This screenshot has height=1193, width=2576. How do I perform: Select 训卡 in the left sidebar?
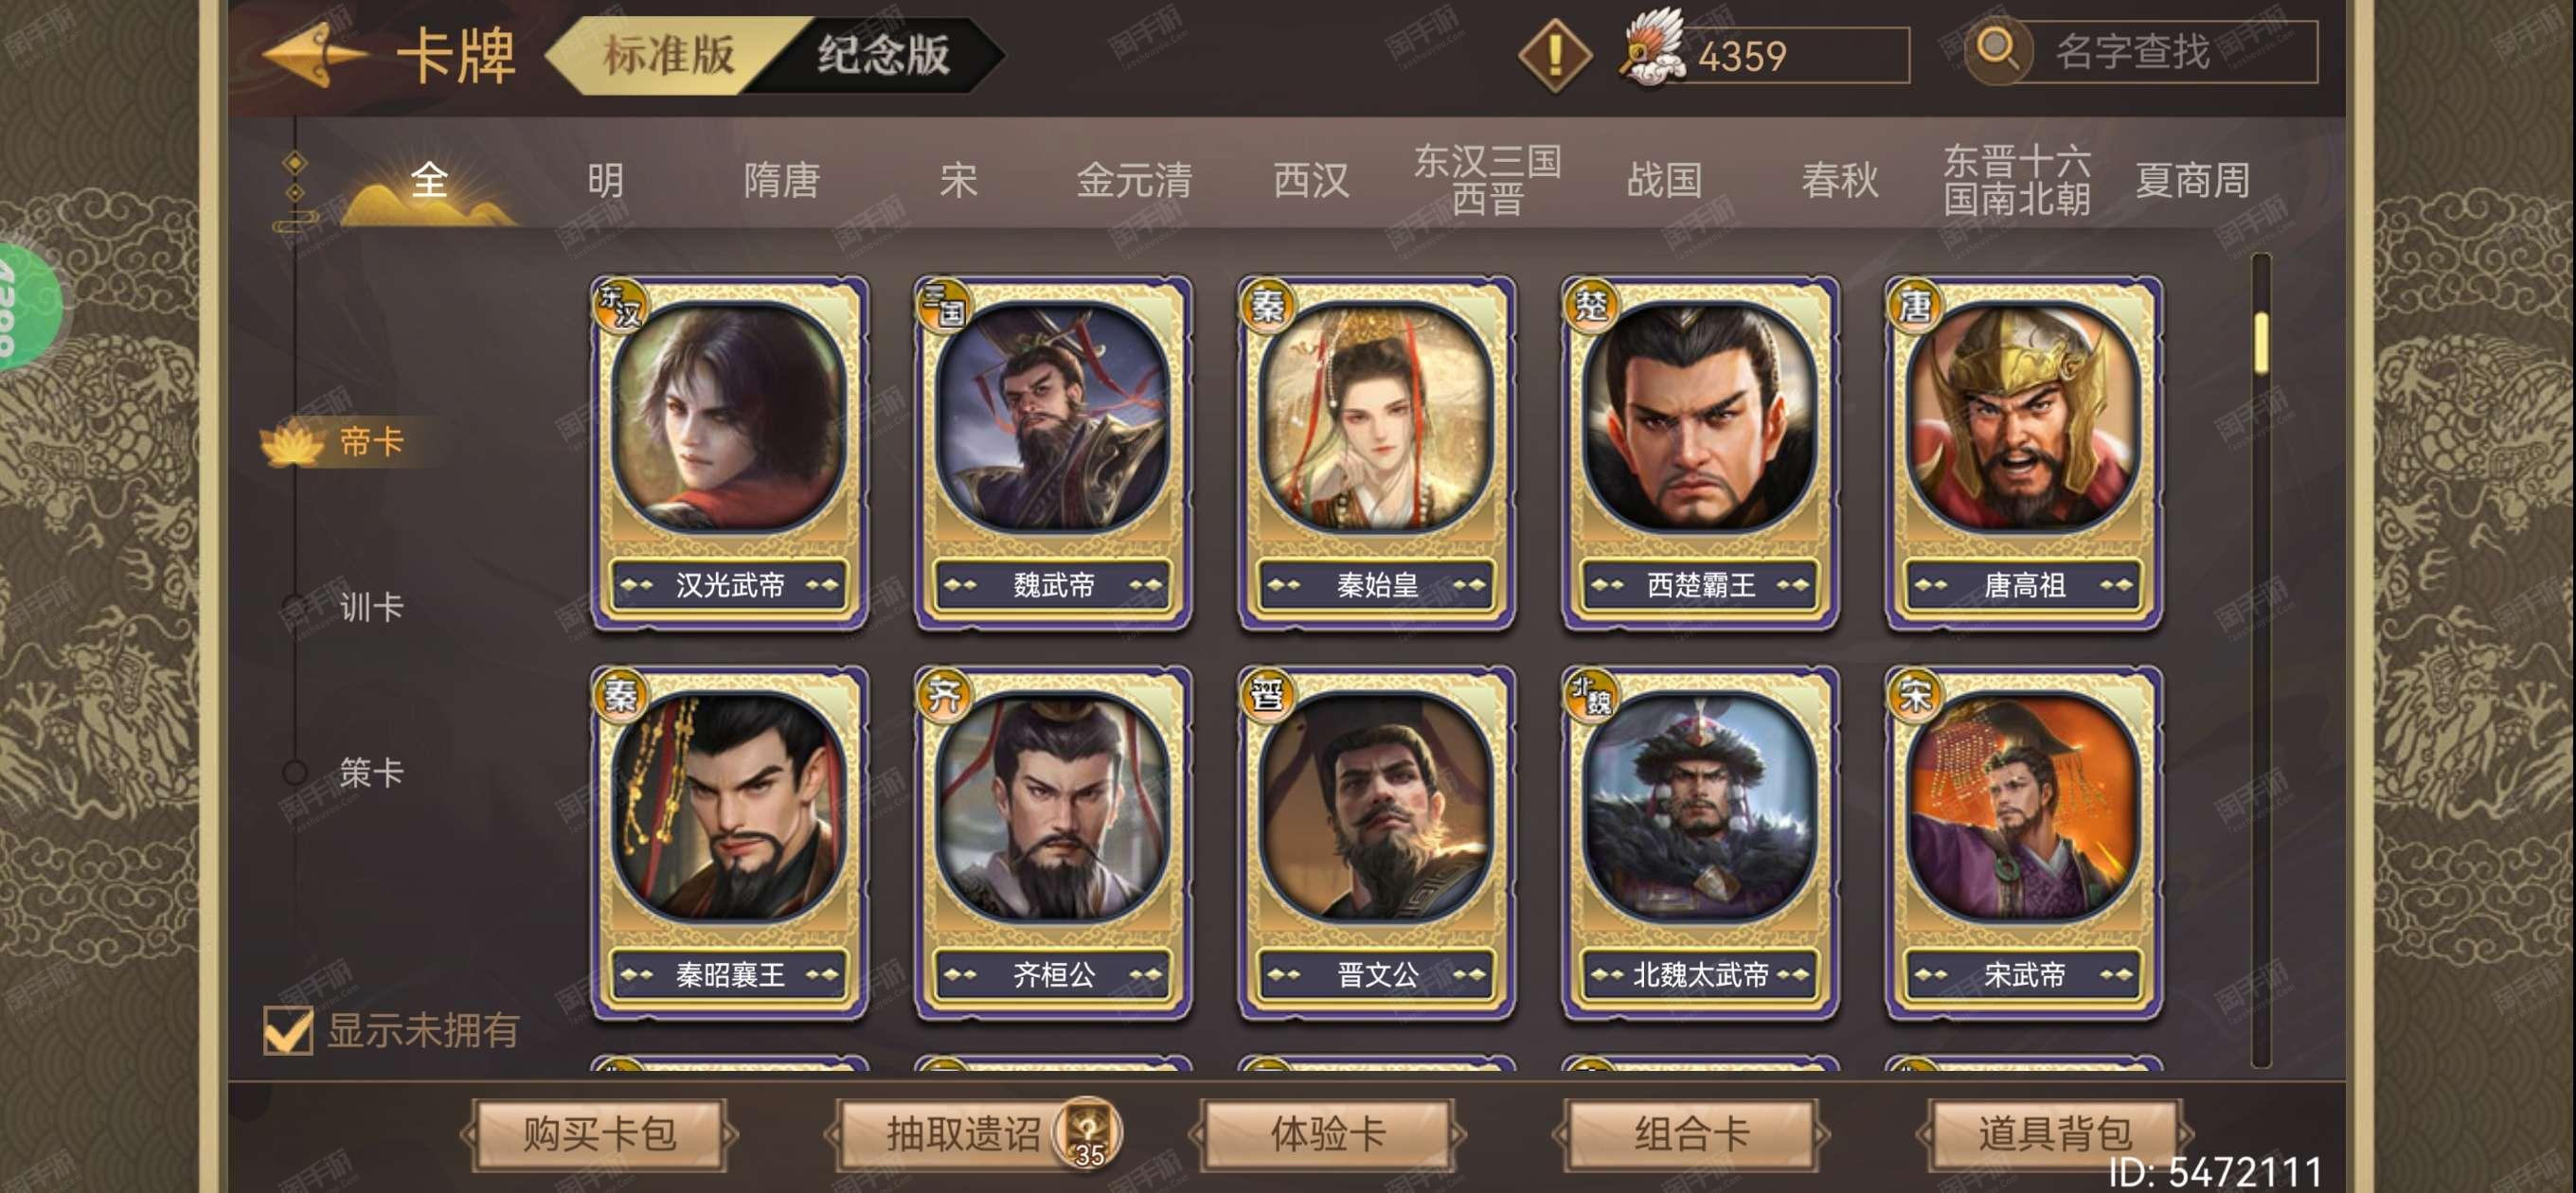click(371, 606)
